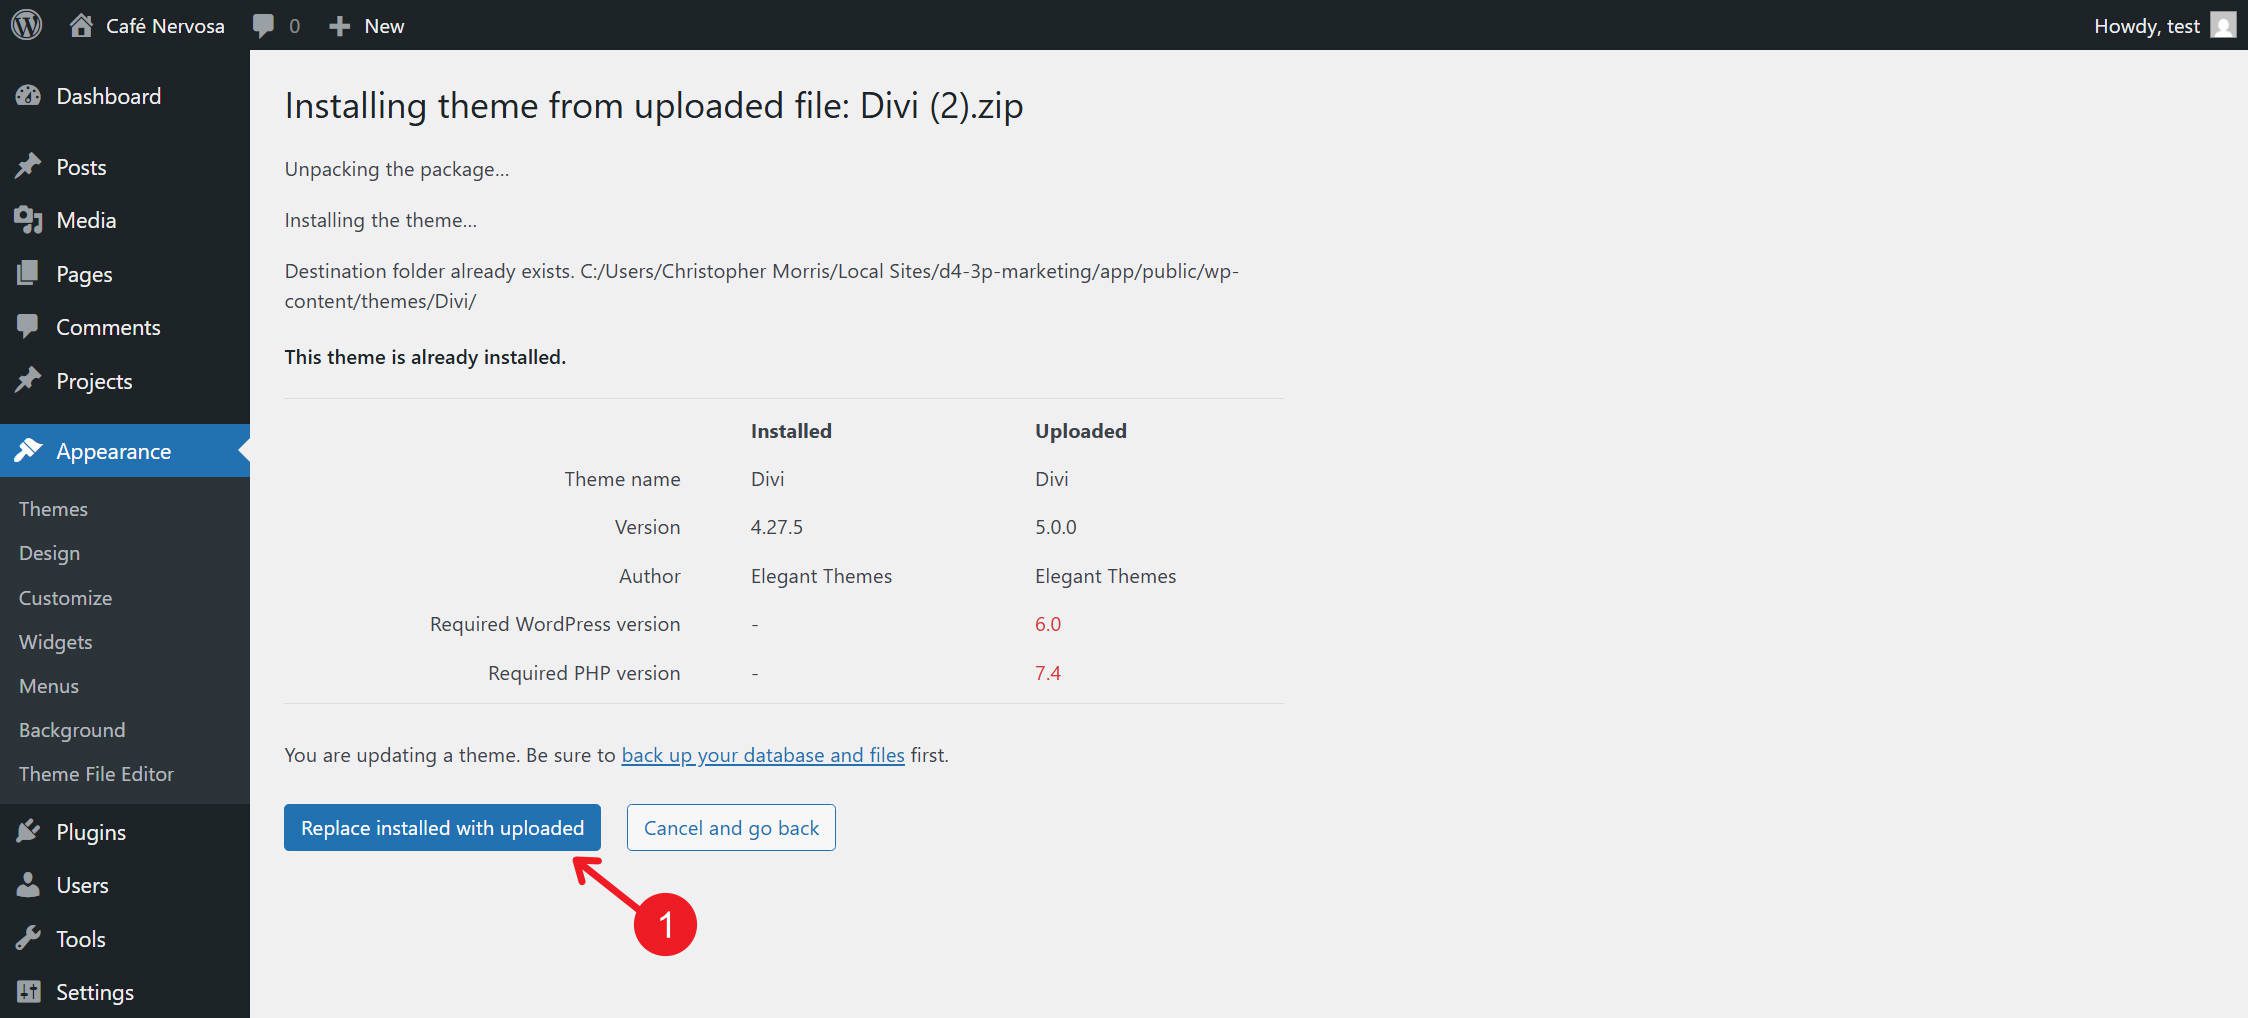Open Settings via the gear icon

pyautogui.click(x=29, y=991)
